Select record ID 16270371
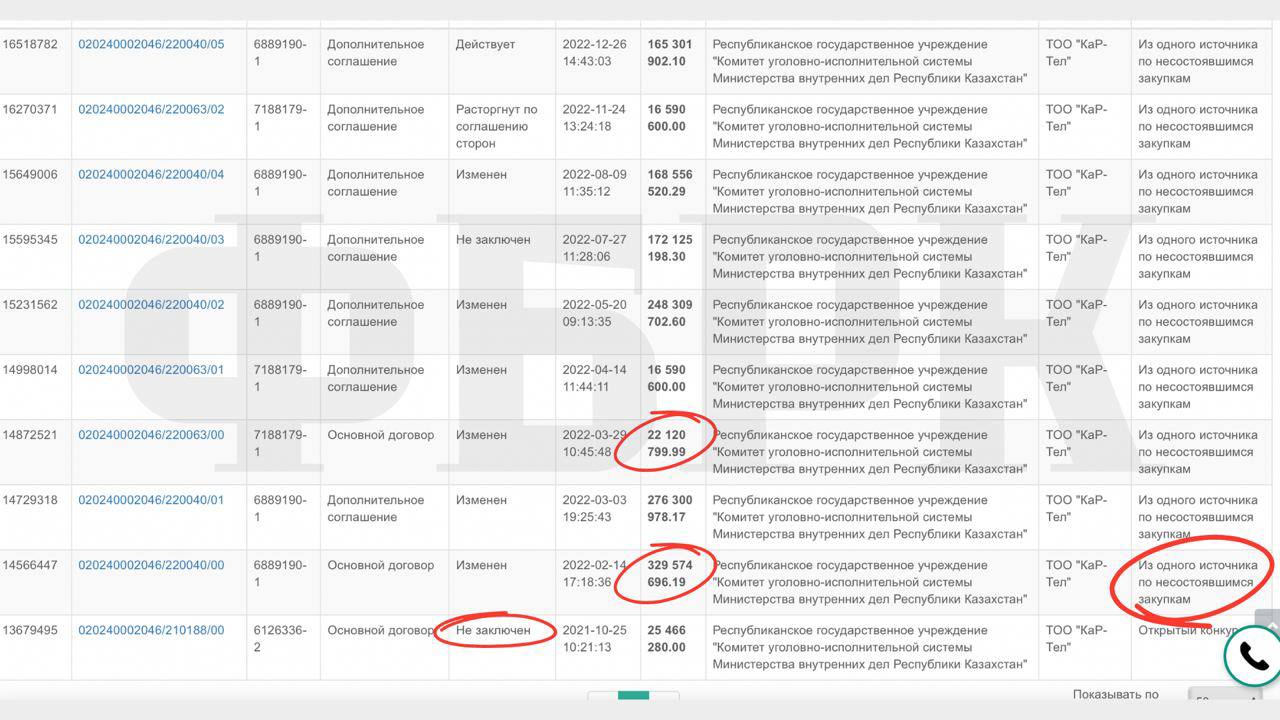 pos(30,109)
